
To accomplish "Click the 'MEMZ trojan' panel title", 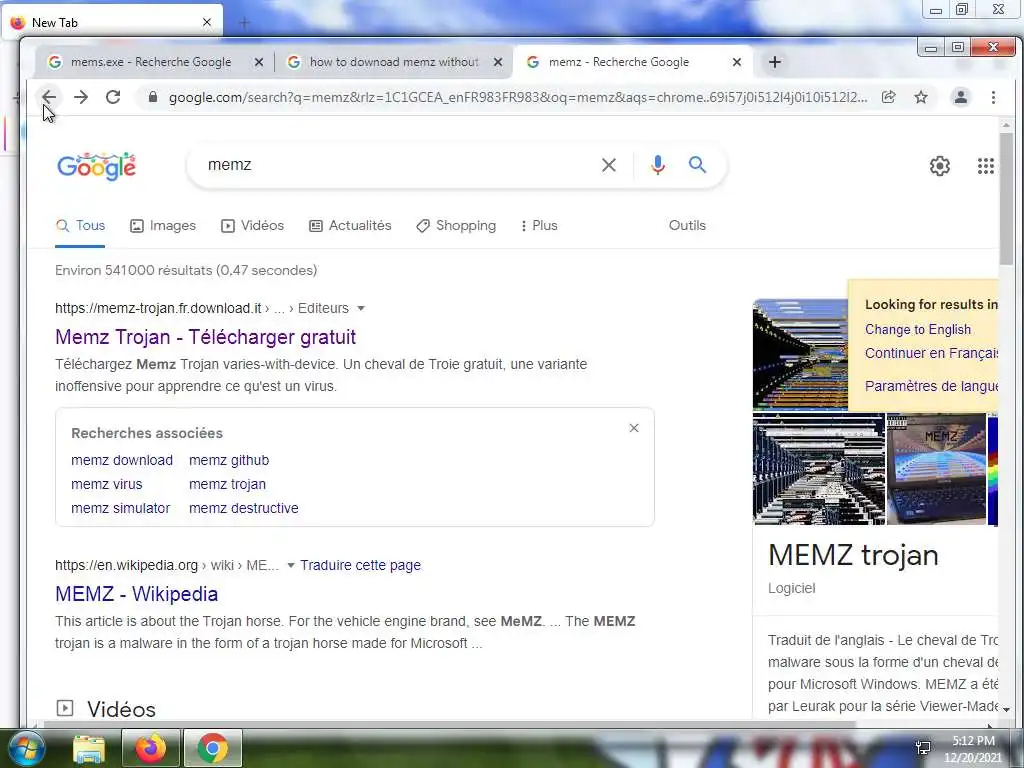I will [x=853, y=556].
